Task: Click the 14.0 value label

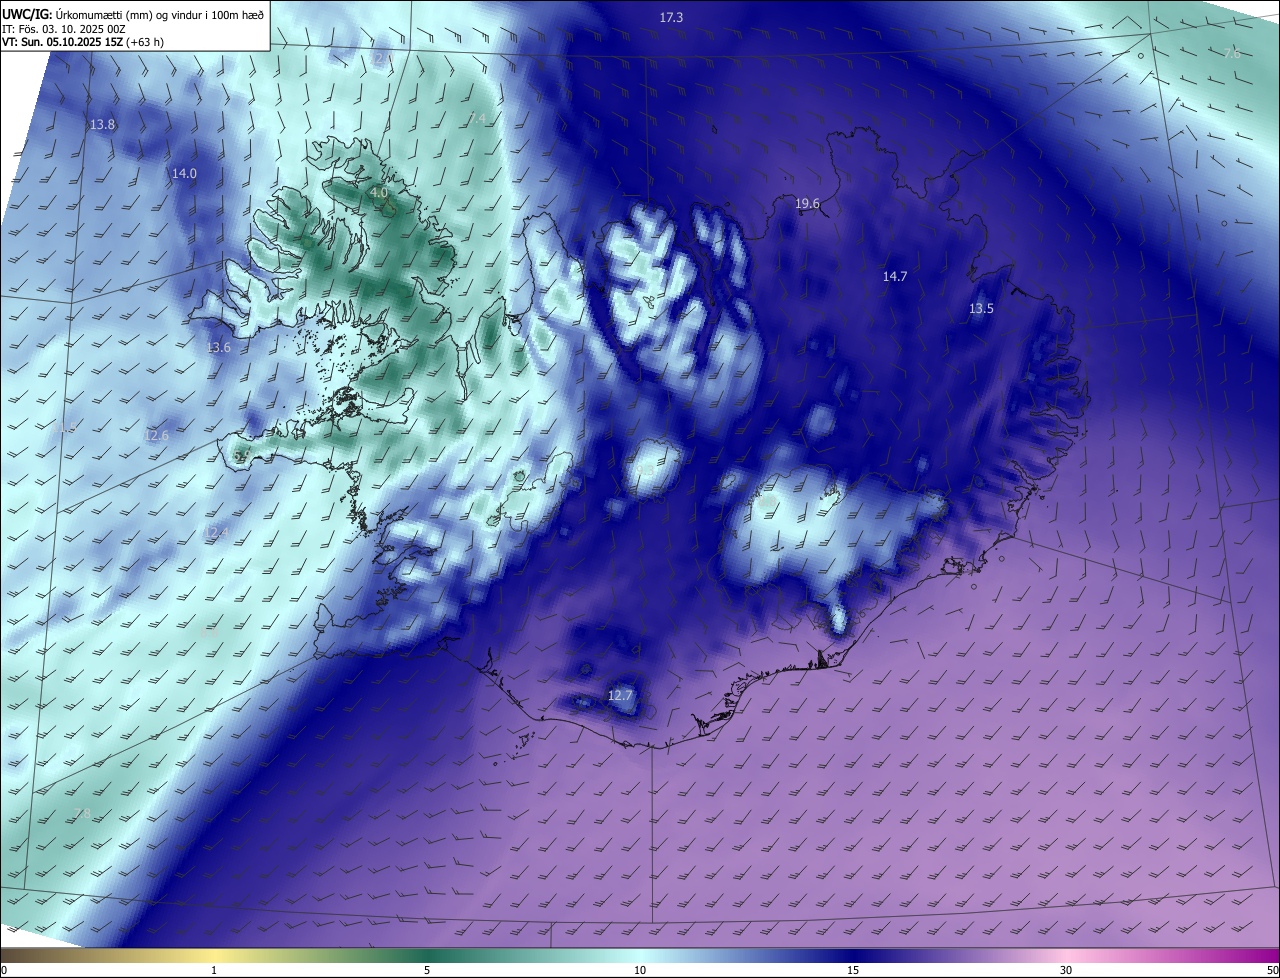Action: [x=184, y=173]
